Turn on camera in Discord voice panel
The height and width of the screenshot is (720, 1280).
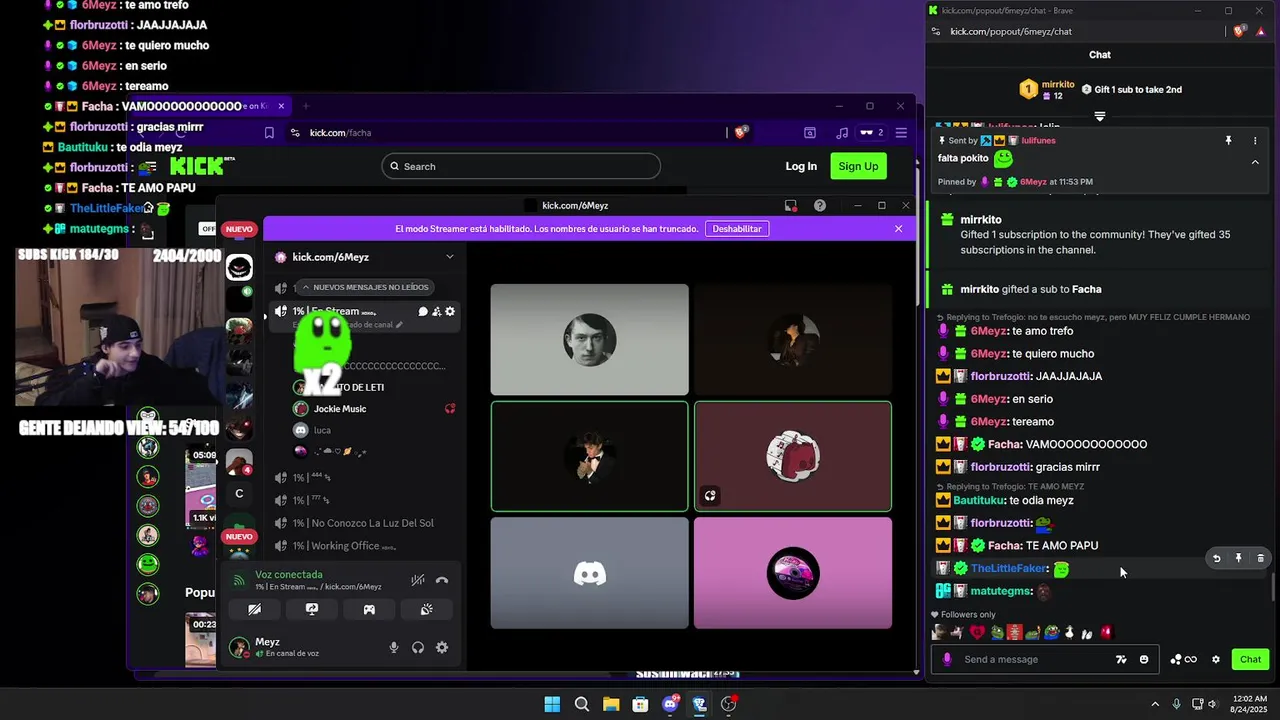(x=254, y=609)
